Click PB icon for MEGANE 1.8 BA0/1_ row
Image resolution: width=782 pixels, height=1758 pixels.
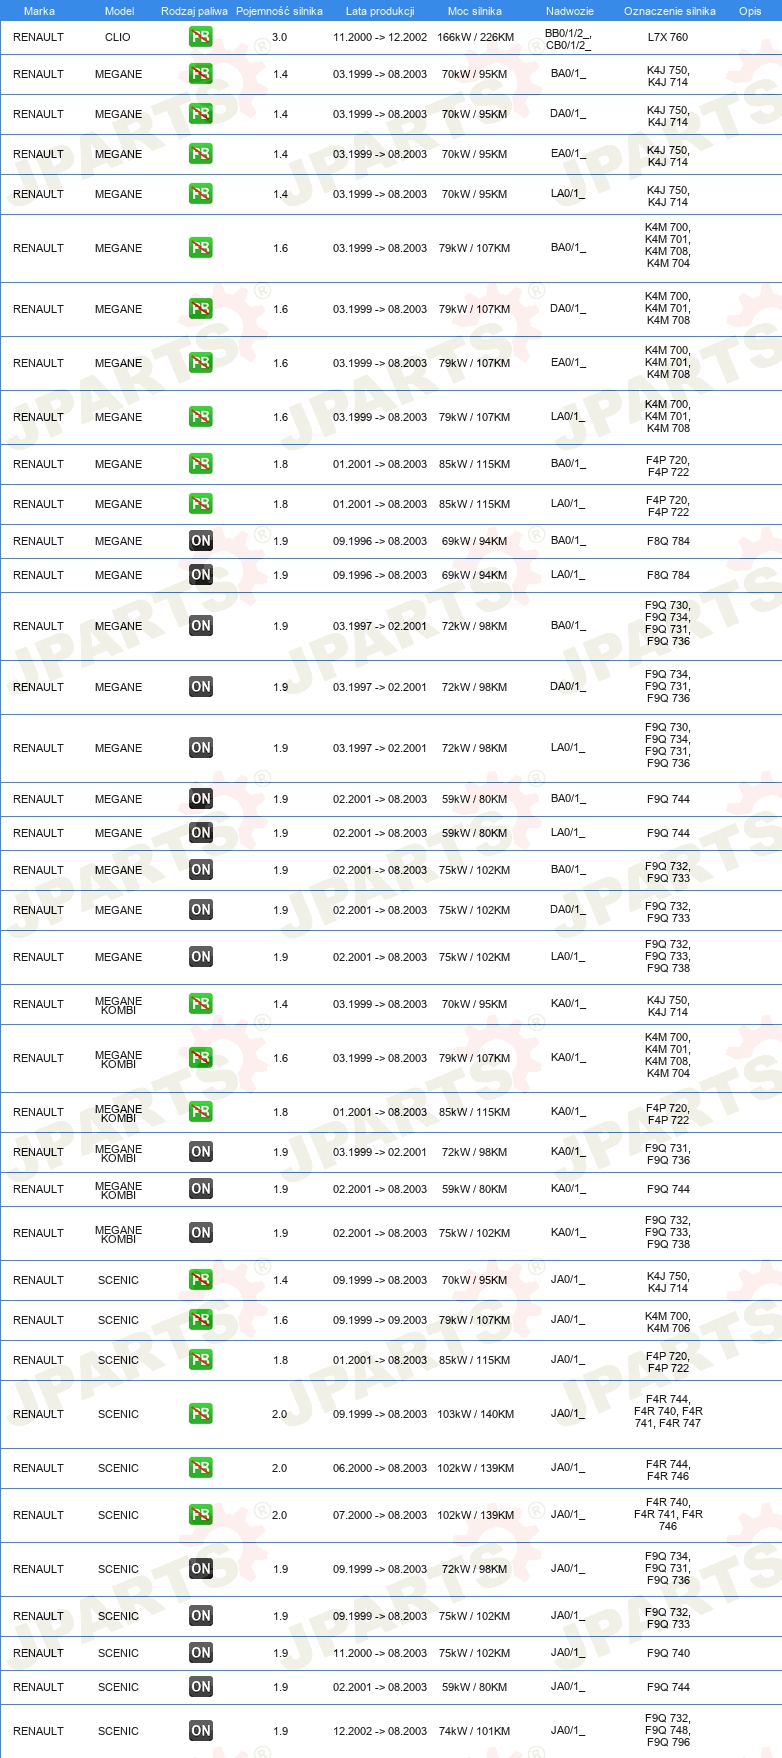pyautogui.click(x=201, y=464)
